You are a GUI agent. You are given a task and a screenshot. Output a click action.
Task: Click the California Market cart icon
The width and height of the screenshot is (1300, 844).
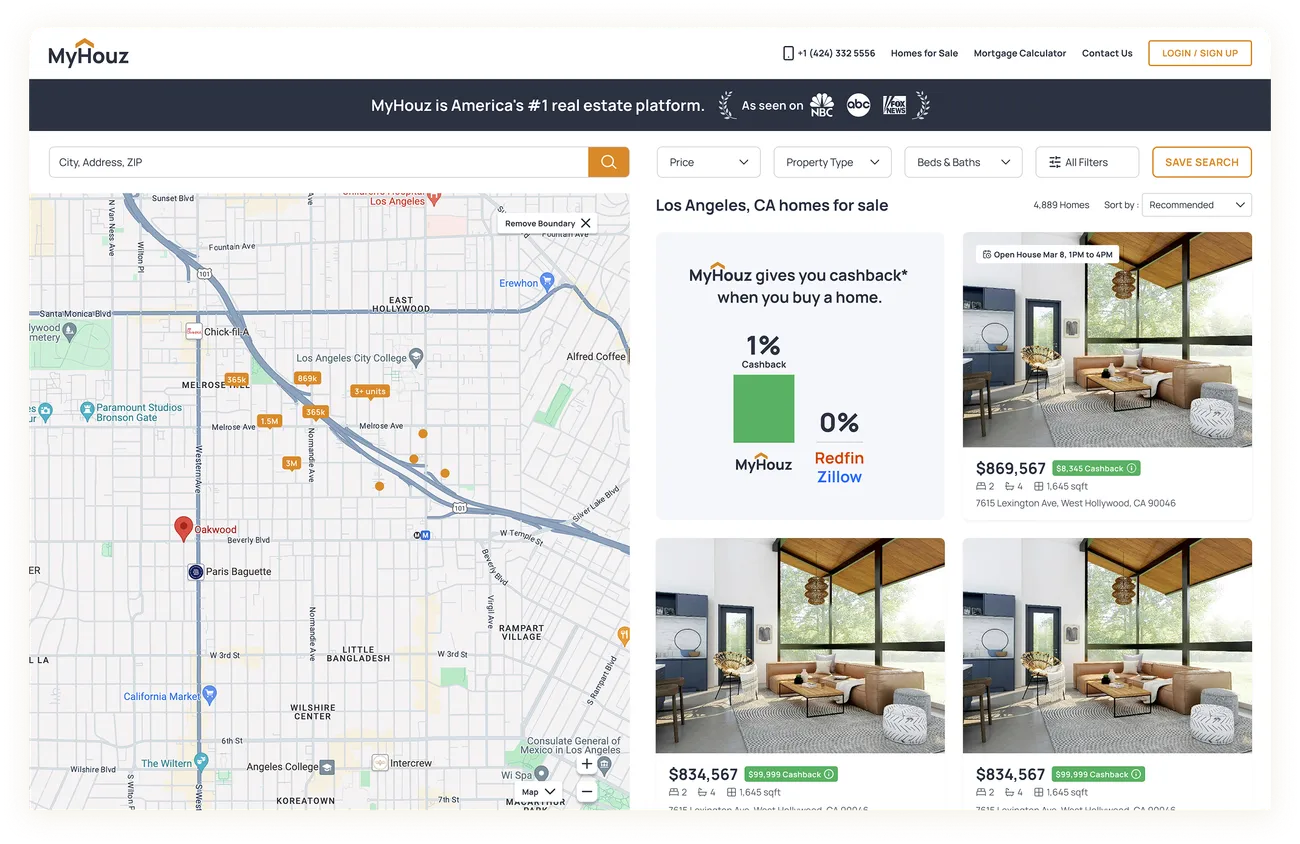[x=210, y=694]
